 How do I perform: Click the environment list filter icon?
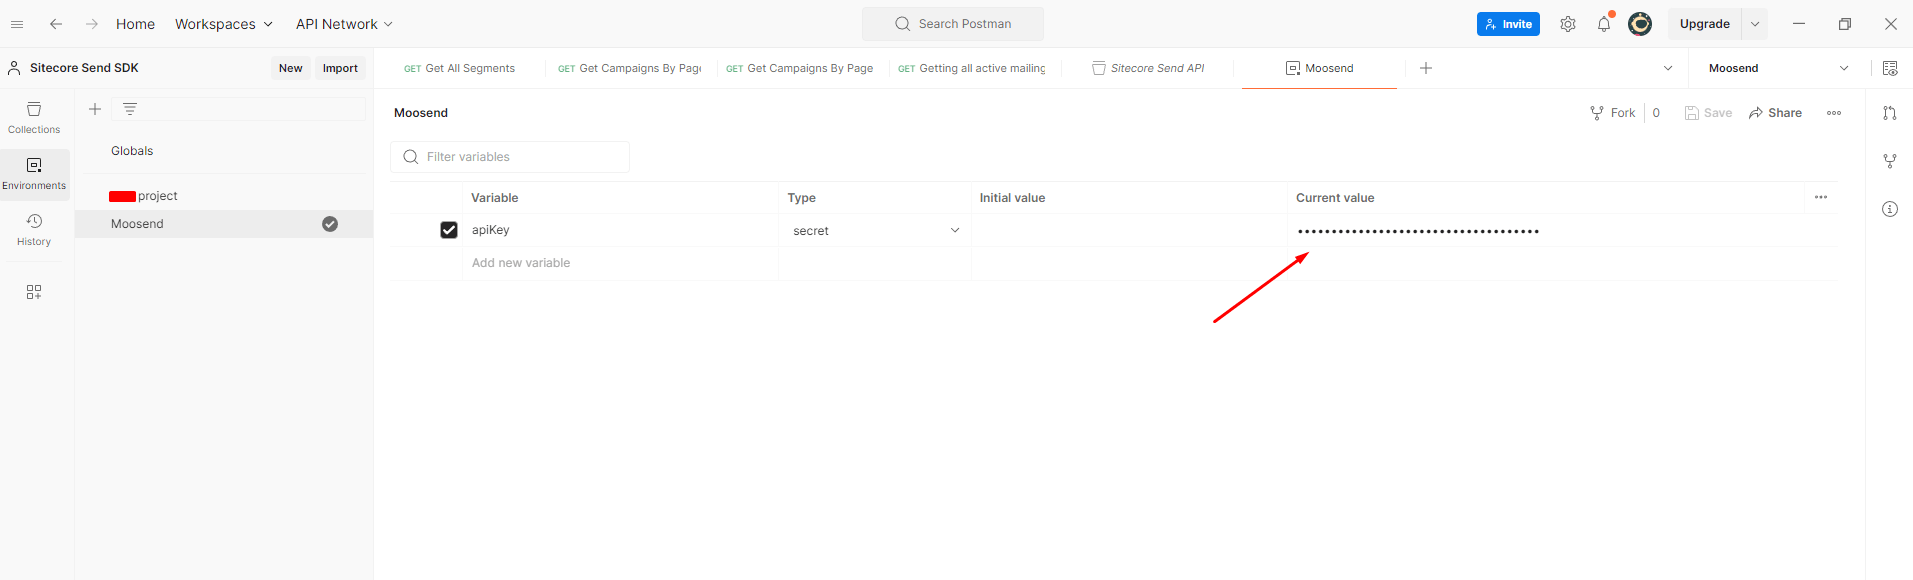[x=130, y=109]
